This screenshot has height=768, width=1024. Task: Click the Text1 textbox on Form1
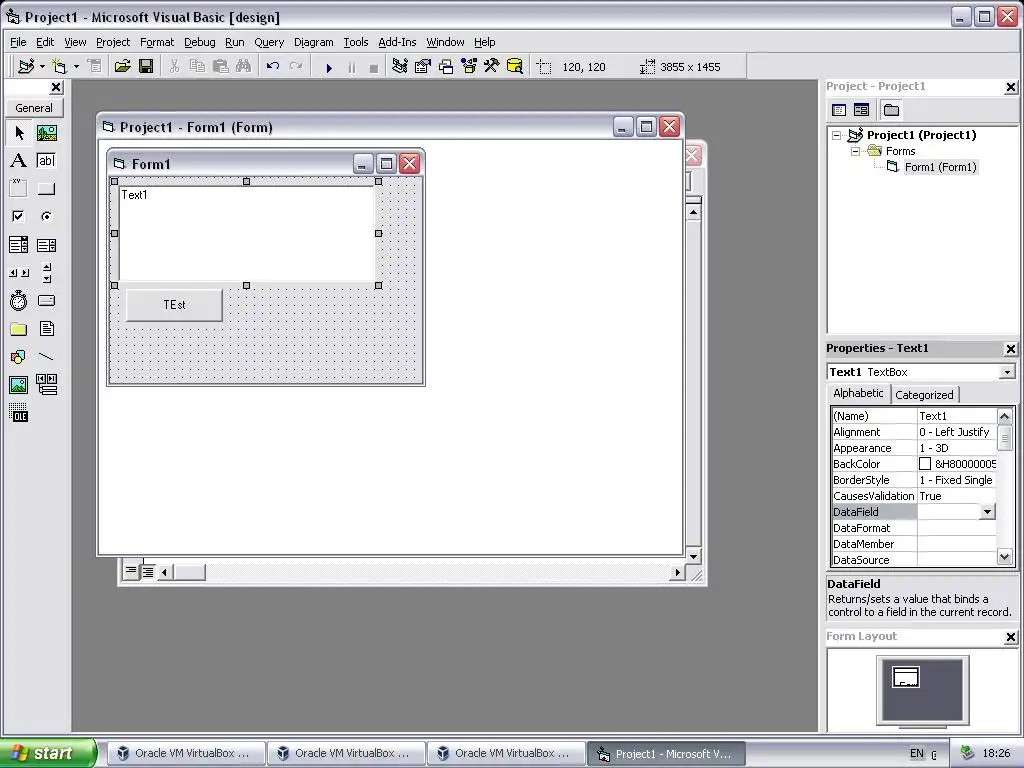tap(246, 233)
